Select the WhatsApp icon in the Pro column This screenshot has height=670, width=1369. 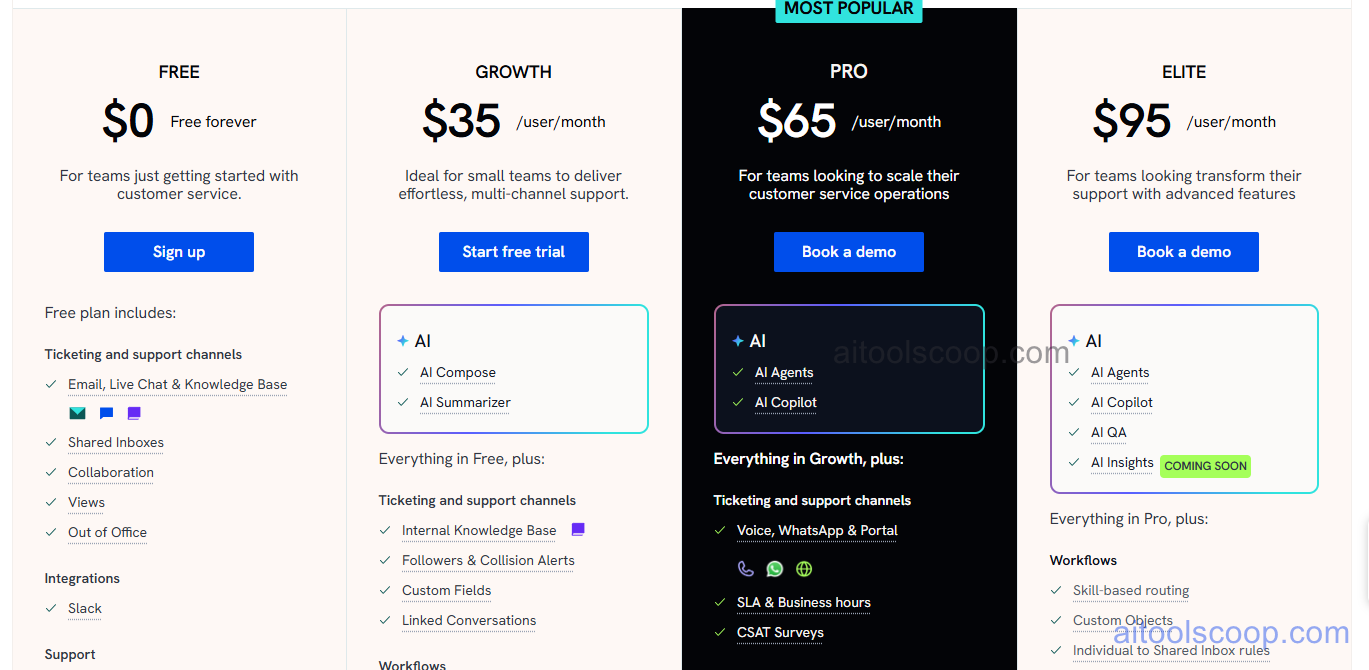point(774,568)
